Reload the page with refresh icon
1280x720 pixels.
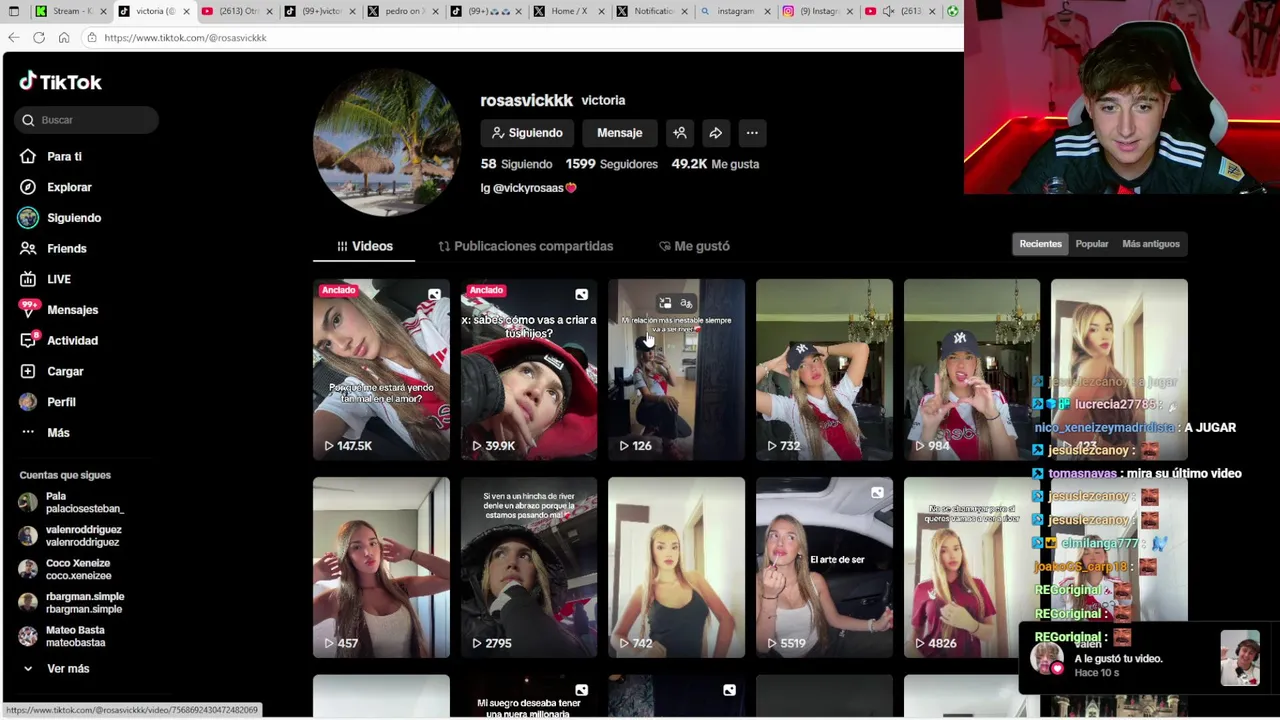[x=39, y=38]
